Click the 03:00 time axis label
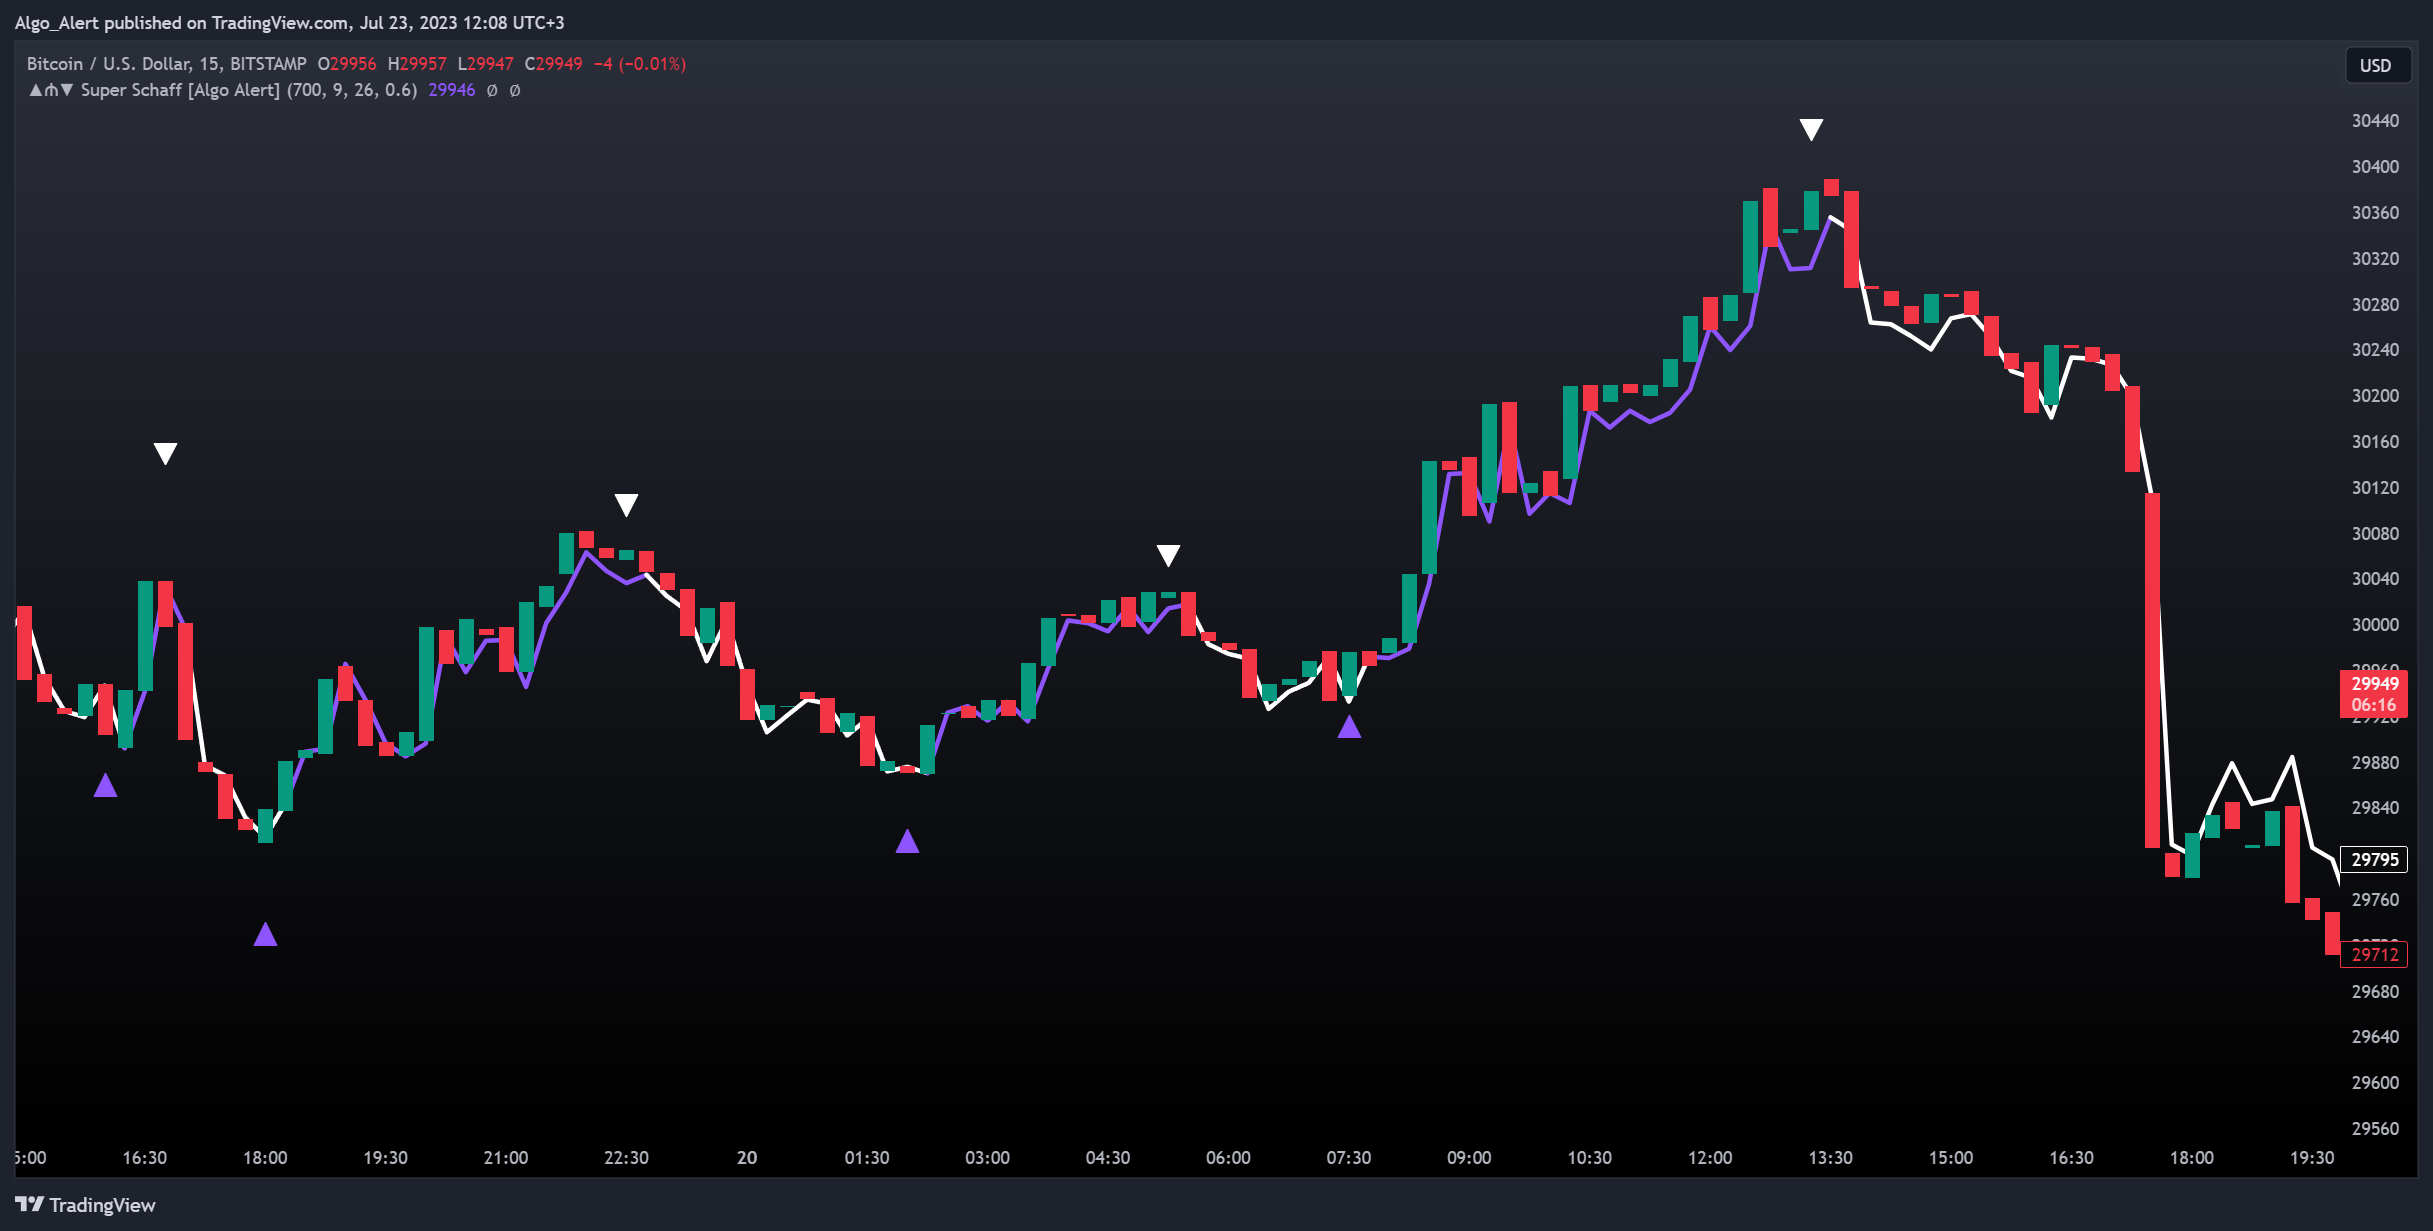Viewport: 2433px width, 1231px height. point(987,1158)
